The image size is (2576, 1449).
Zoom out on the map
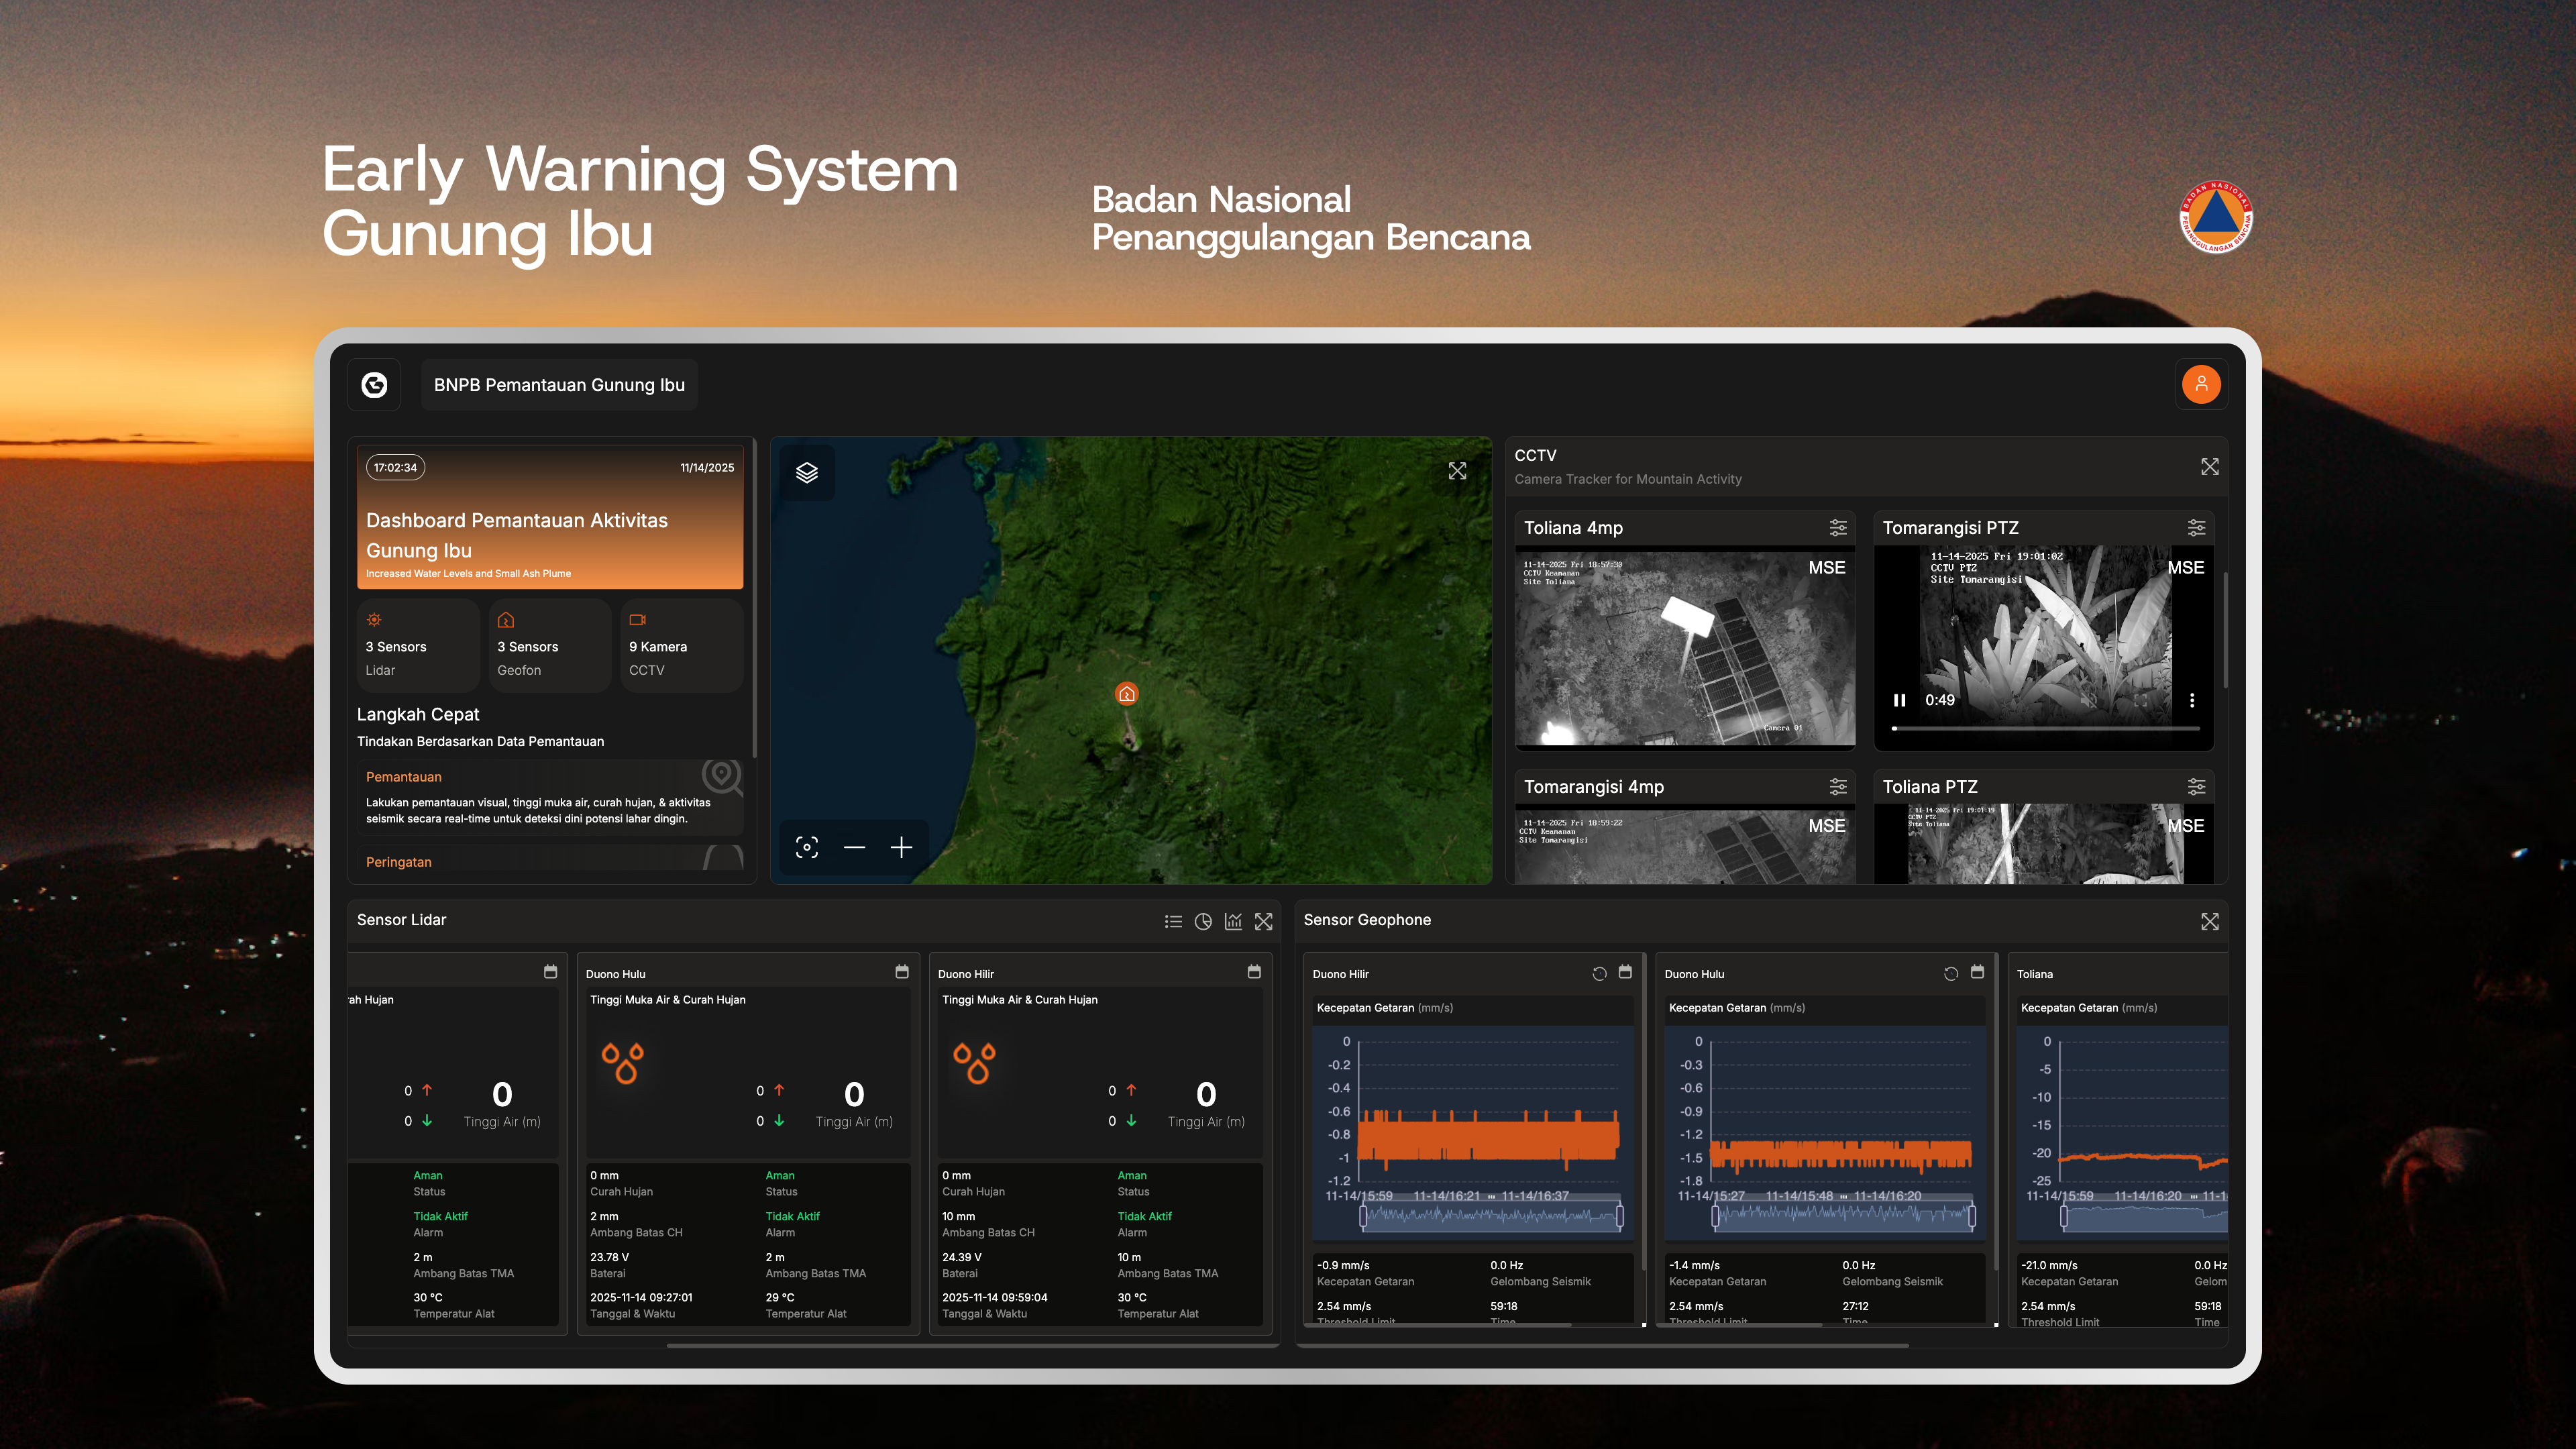click(854, 848)
